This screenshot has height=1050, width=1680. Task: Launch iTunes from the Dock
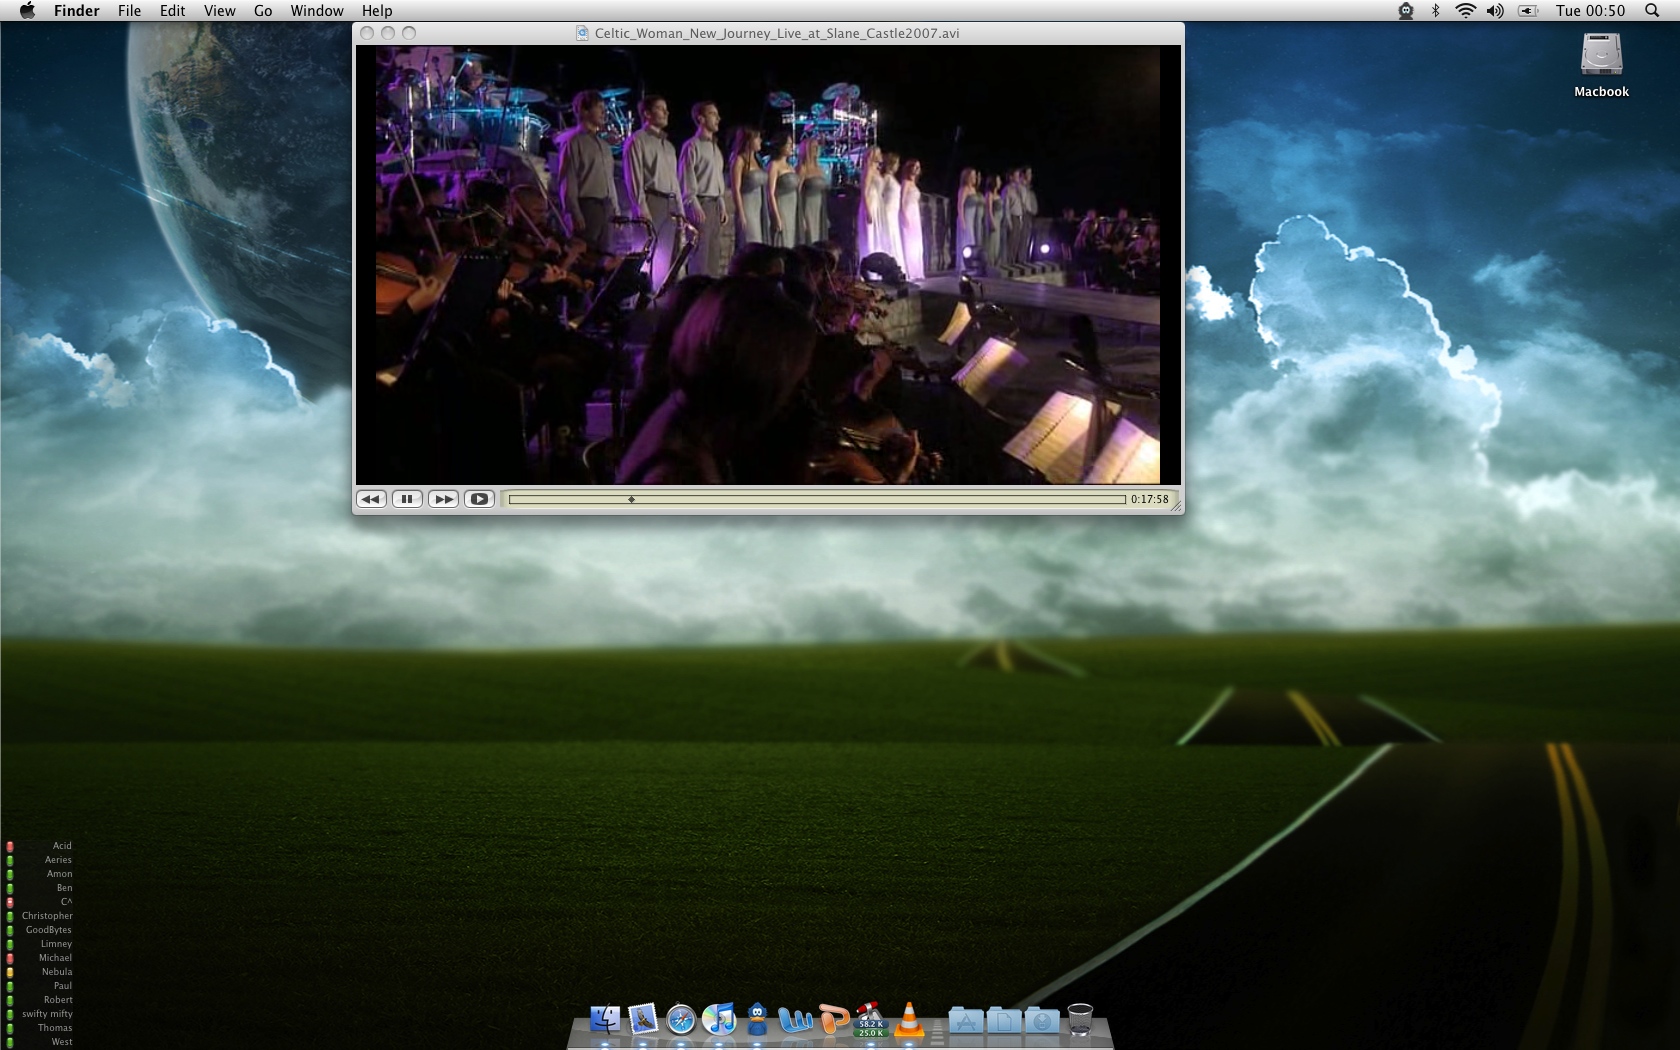719,1019
